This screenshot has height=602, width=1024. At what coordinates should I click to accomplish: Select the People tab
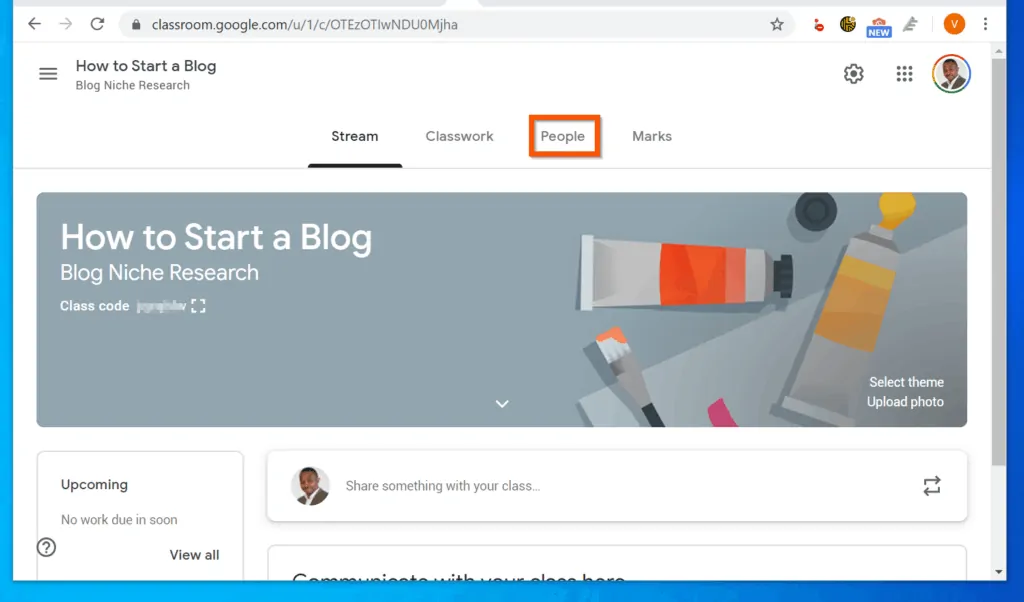[563, 136]
